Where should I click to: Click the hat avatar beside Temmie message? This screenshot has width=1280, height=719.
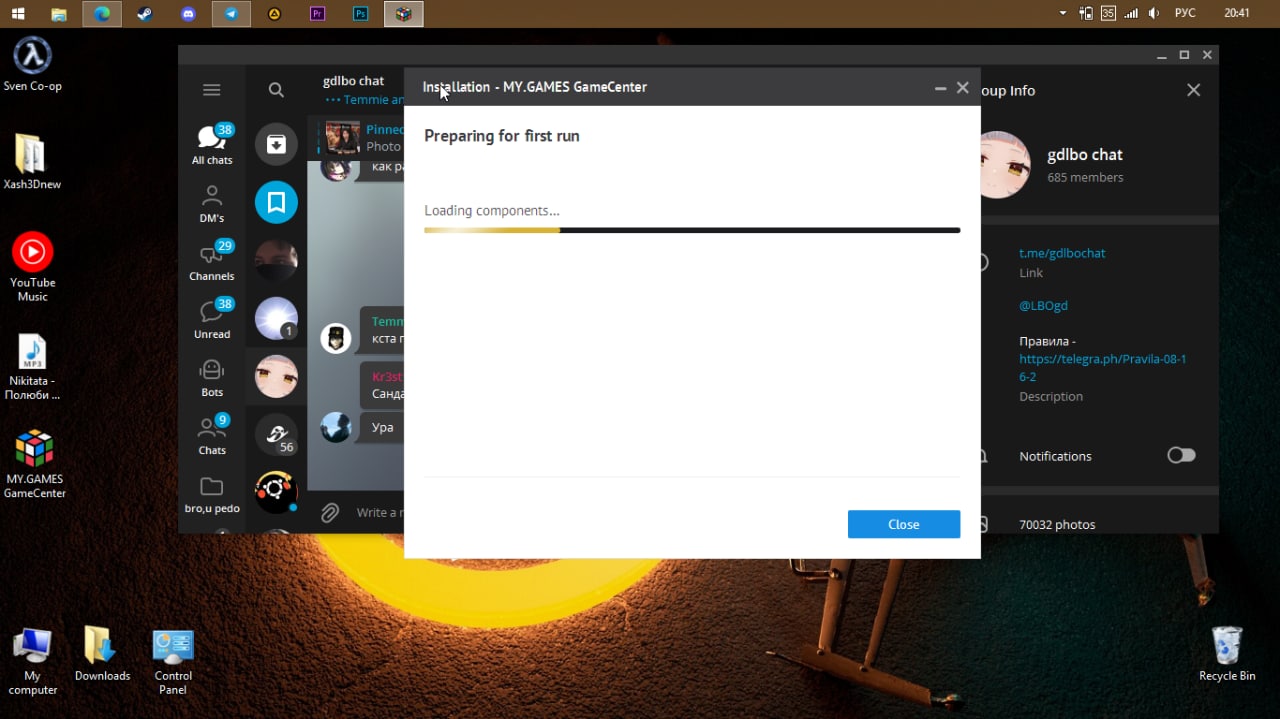[x=336, y=338]
